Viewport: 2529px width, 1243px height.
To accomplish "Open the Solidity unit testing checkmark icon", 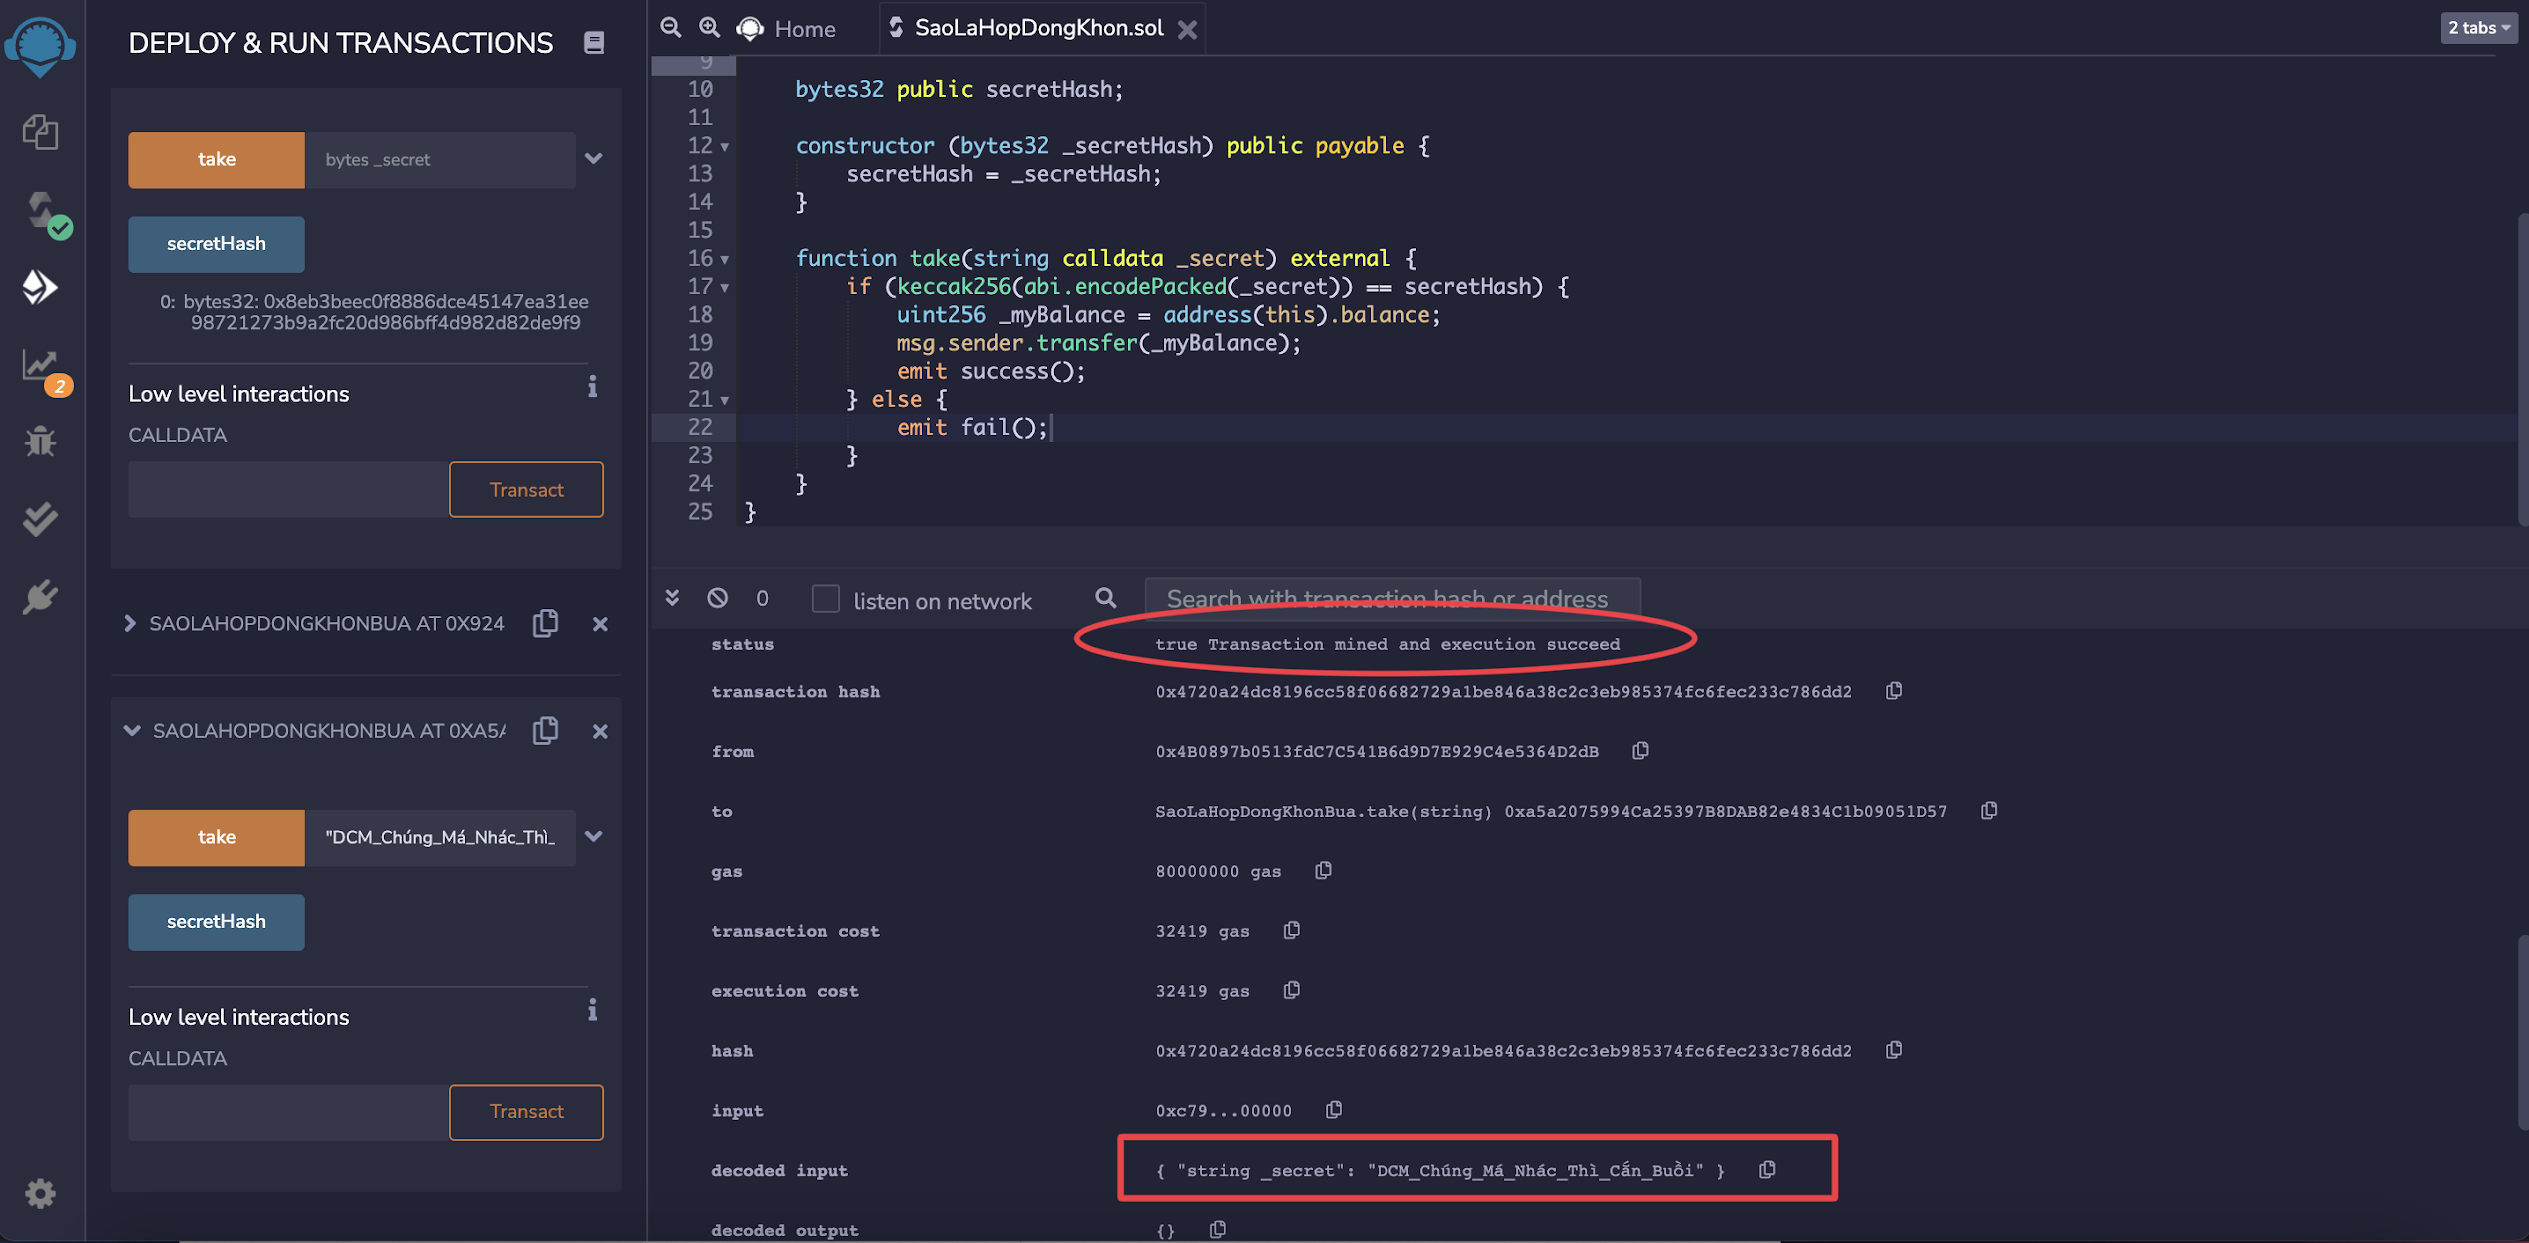I will (40, 518).
